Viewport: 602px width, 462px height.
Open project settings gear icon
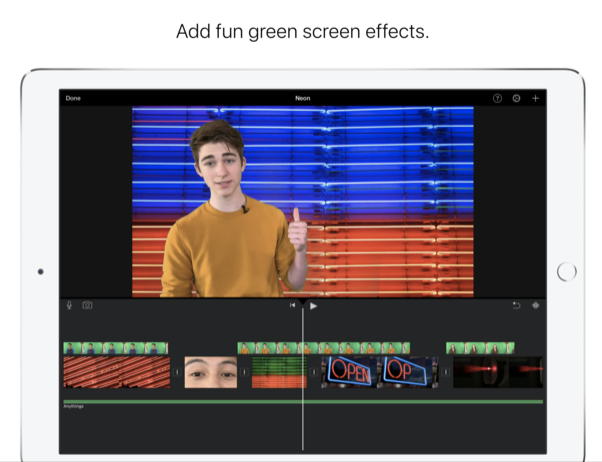(x=516, y=99)
